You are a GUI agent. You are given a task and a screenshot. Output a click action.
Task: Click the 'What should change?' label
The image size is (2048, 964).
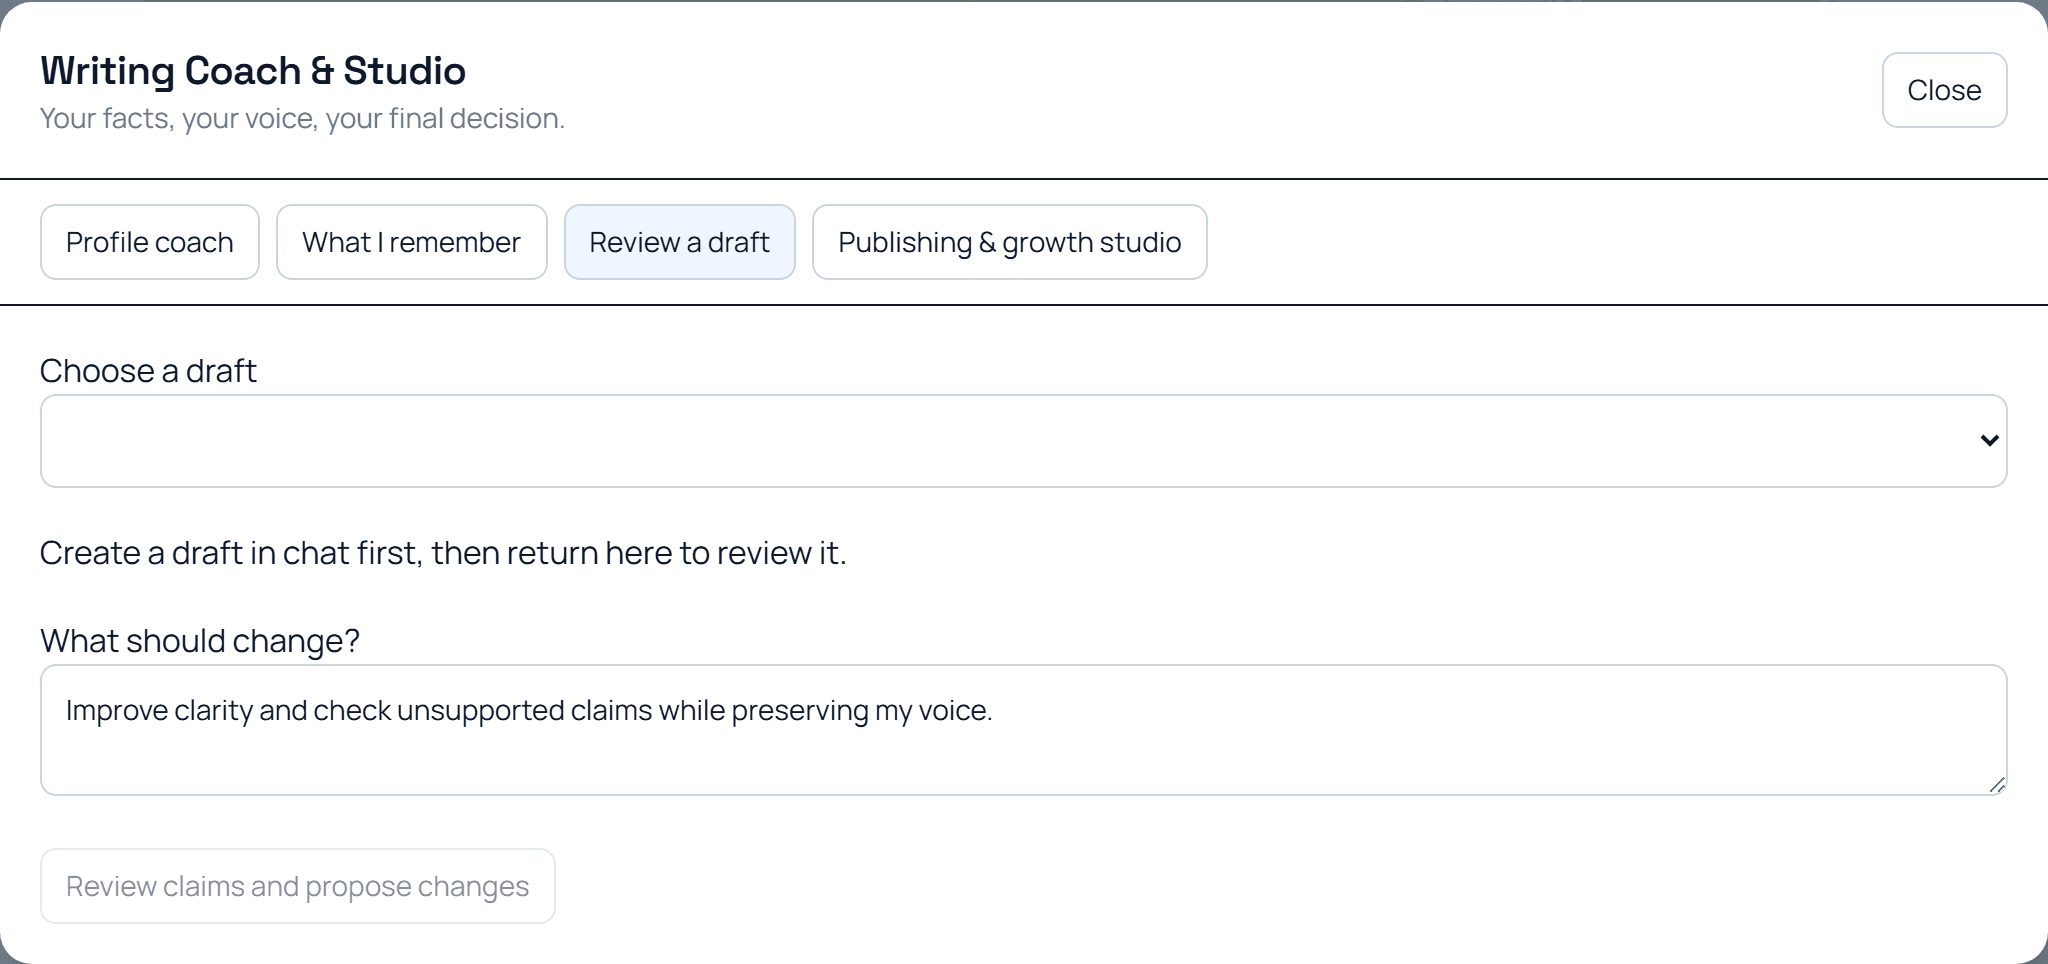(x=200, y=641)
